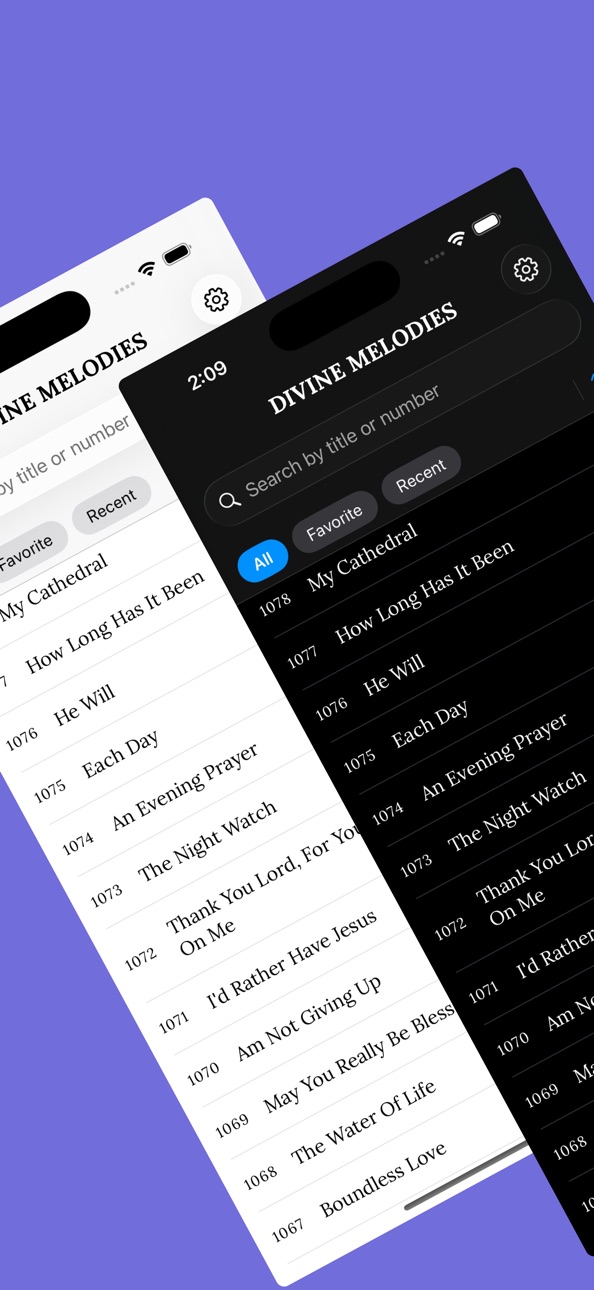Open An Evening Prayer on dark phone
Viewport: 594px width, 1290px height.
click(x=495, y=756)
